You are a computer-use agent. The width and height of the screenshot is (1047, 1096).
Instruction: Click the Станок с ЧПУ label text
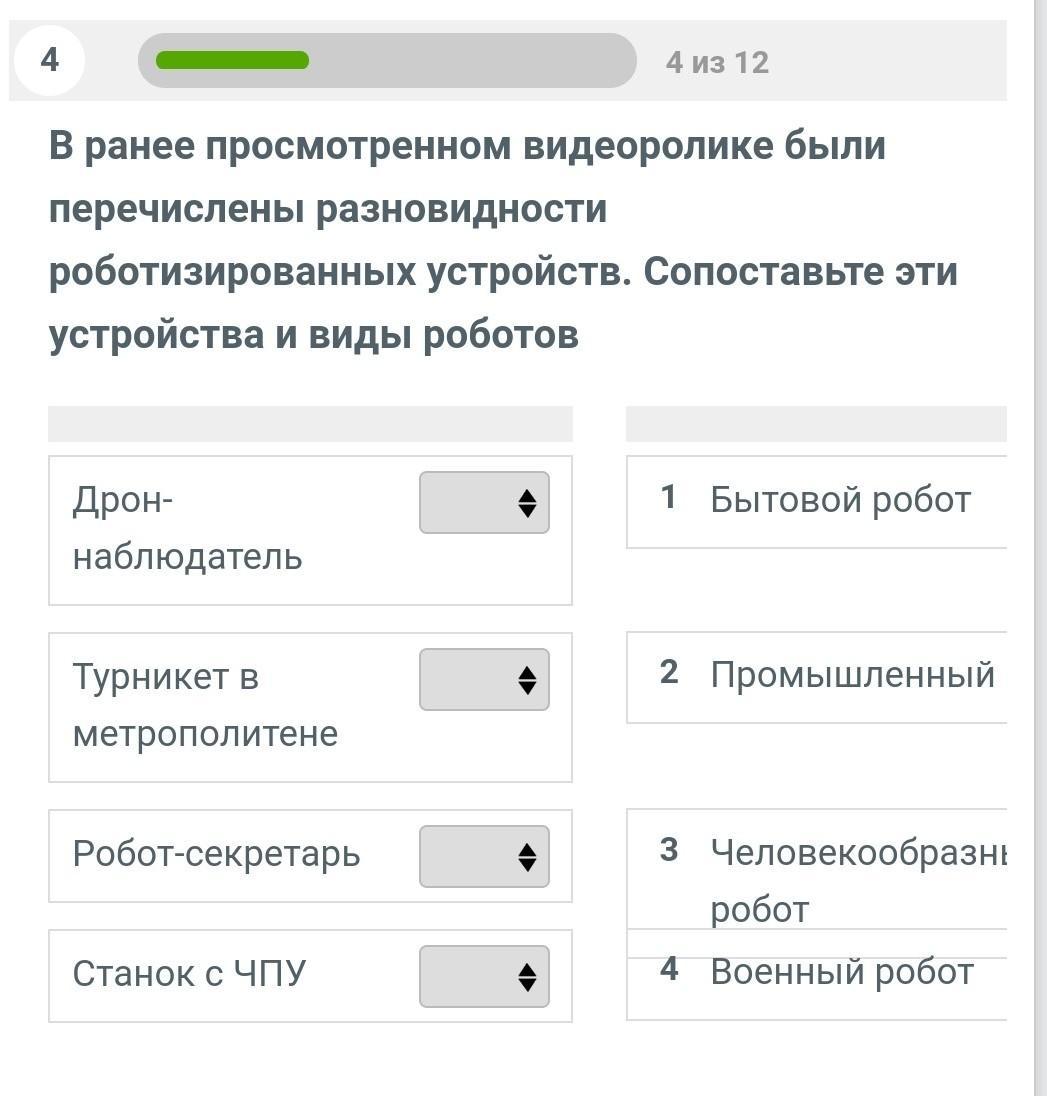tap(189, 974)
